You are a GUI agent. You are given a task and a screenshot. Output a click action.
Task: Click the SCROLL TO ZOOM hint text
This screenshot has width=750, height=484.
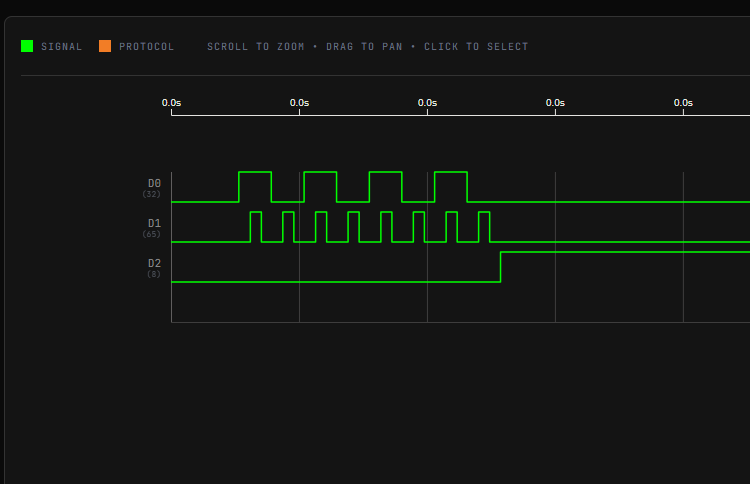pos(255,46)
